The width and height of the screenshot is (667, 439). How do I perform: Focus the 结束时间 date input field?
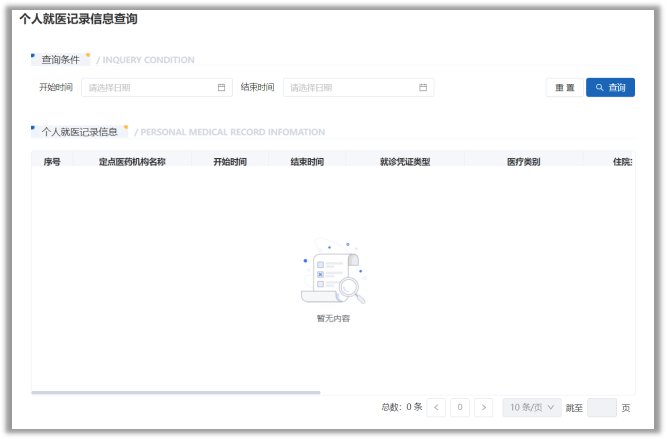click(352, 88)
